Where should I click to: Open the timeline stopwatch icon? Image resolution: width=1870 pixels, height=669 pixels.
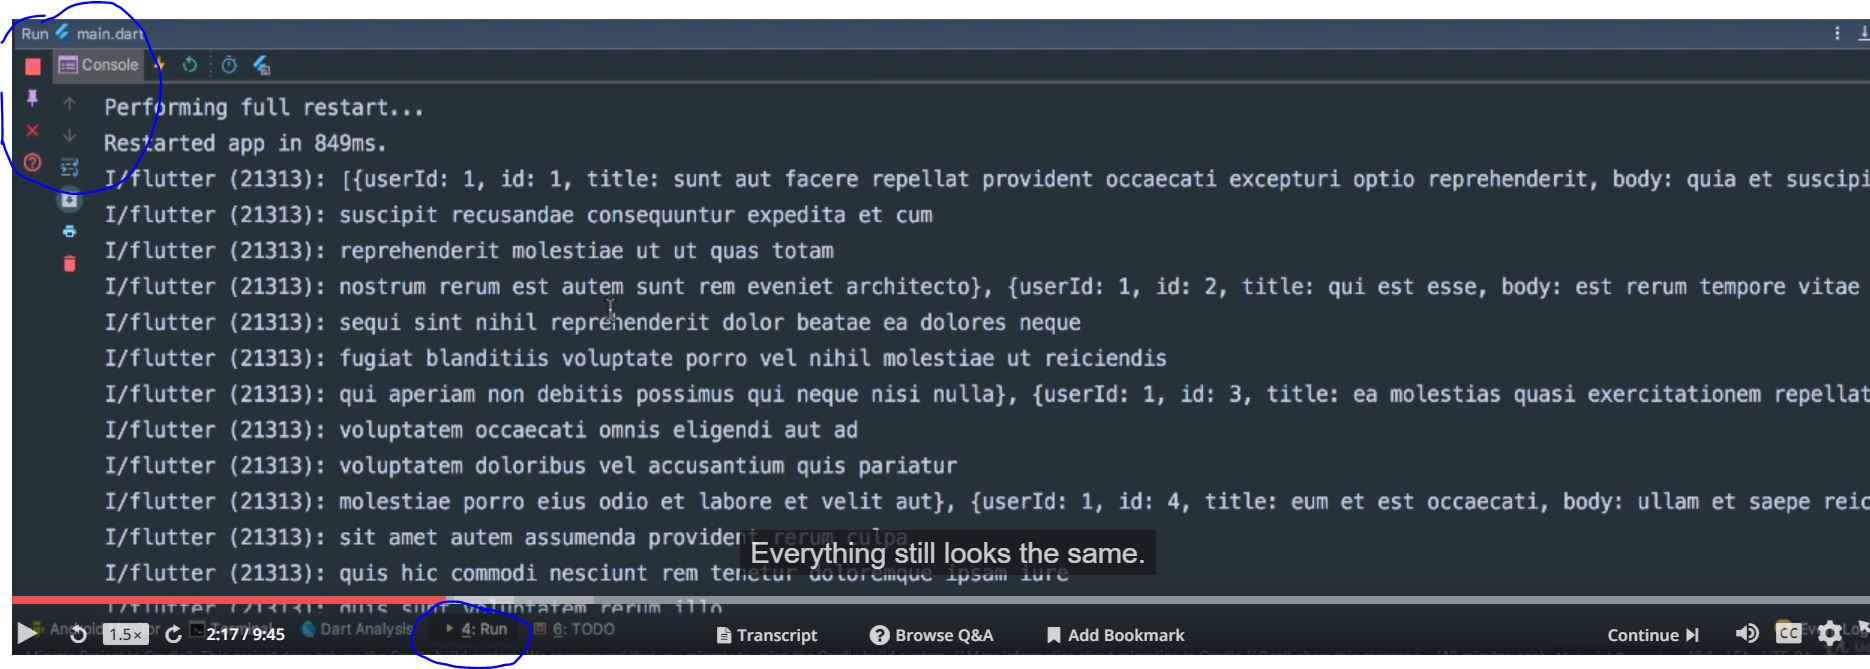tap(229, 65)
